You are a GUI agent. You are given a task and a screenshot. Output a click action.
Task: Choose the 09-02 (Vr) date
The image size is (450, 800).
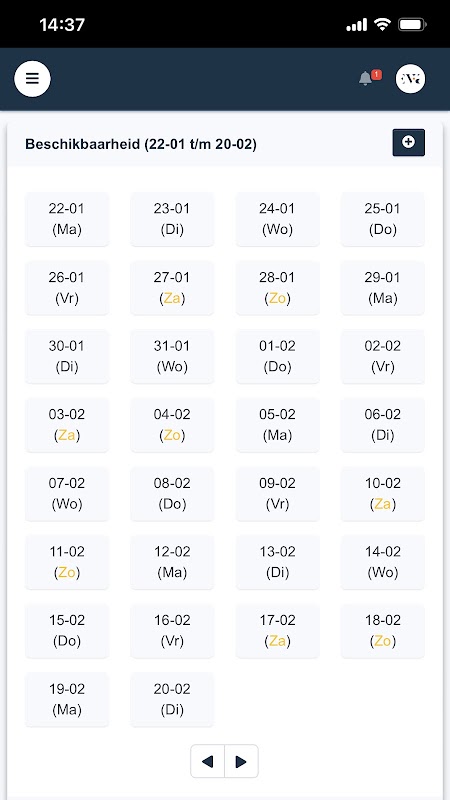278,493
